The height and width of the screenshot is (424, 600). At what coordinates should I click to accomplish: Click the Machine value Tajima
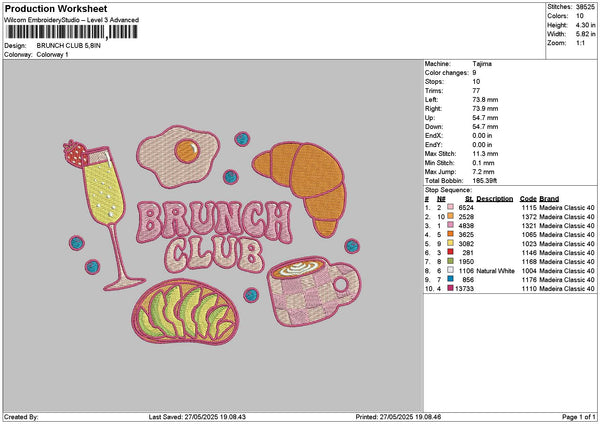[x=482, y=64]
